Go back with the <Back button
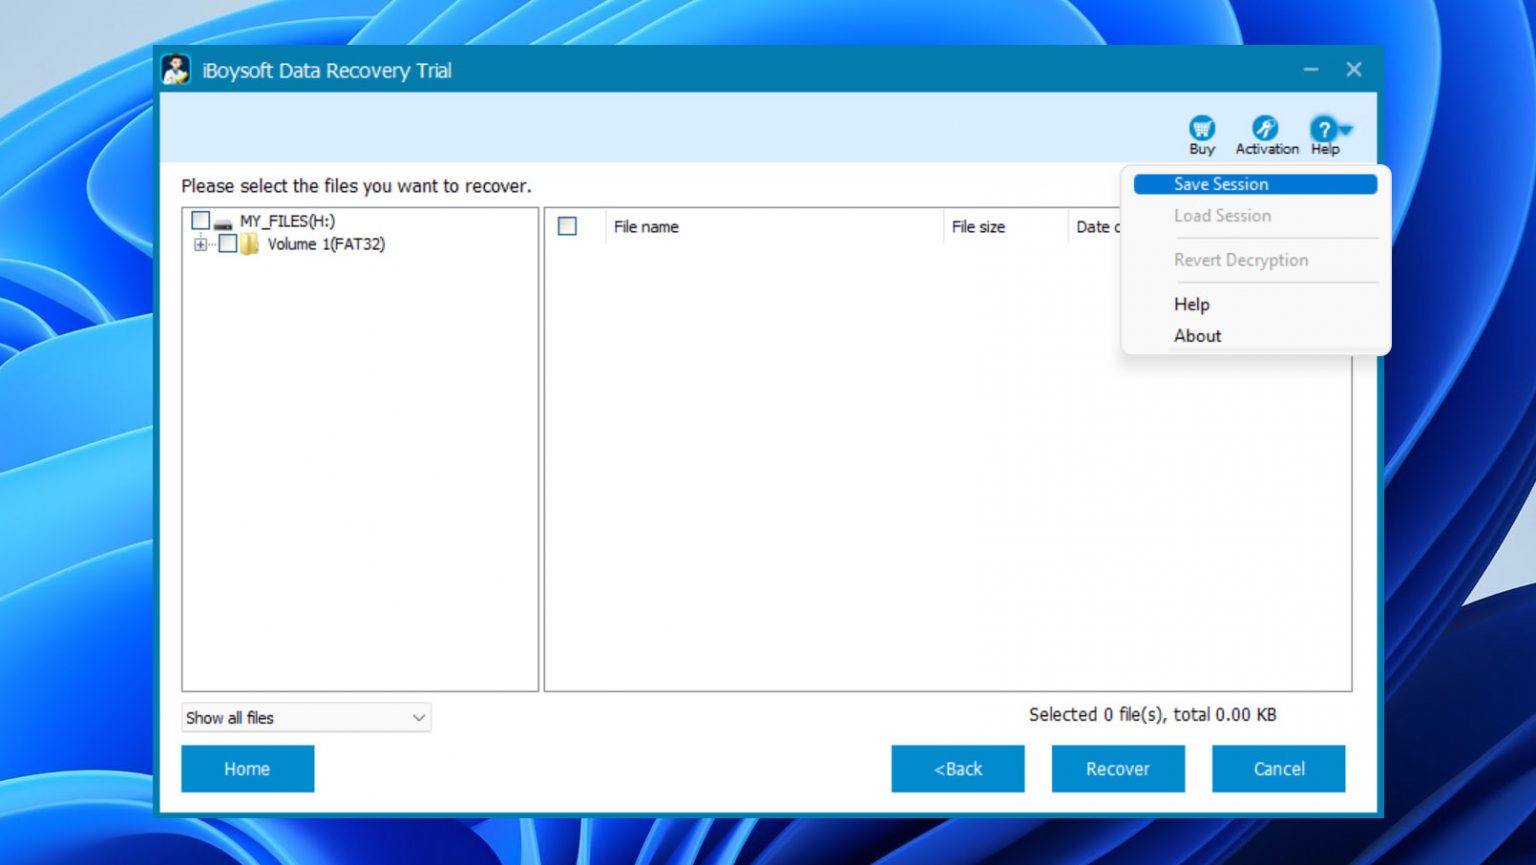The image size is (1536, 865). [x=957, y=768]
